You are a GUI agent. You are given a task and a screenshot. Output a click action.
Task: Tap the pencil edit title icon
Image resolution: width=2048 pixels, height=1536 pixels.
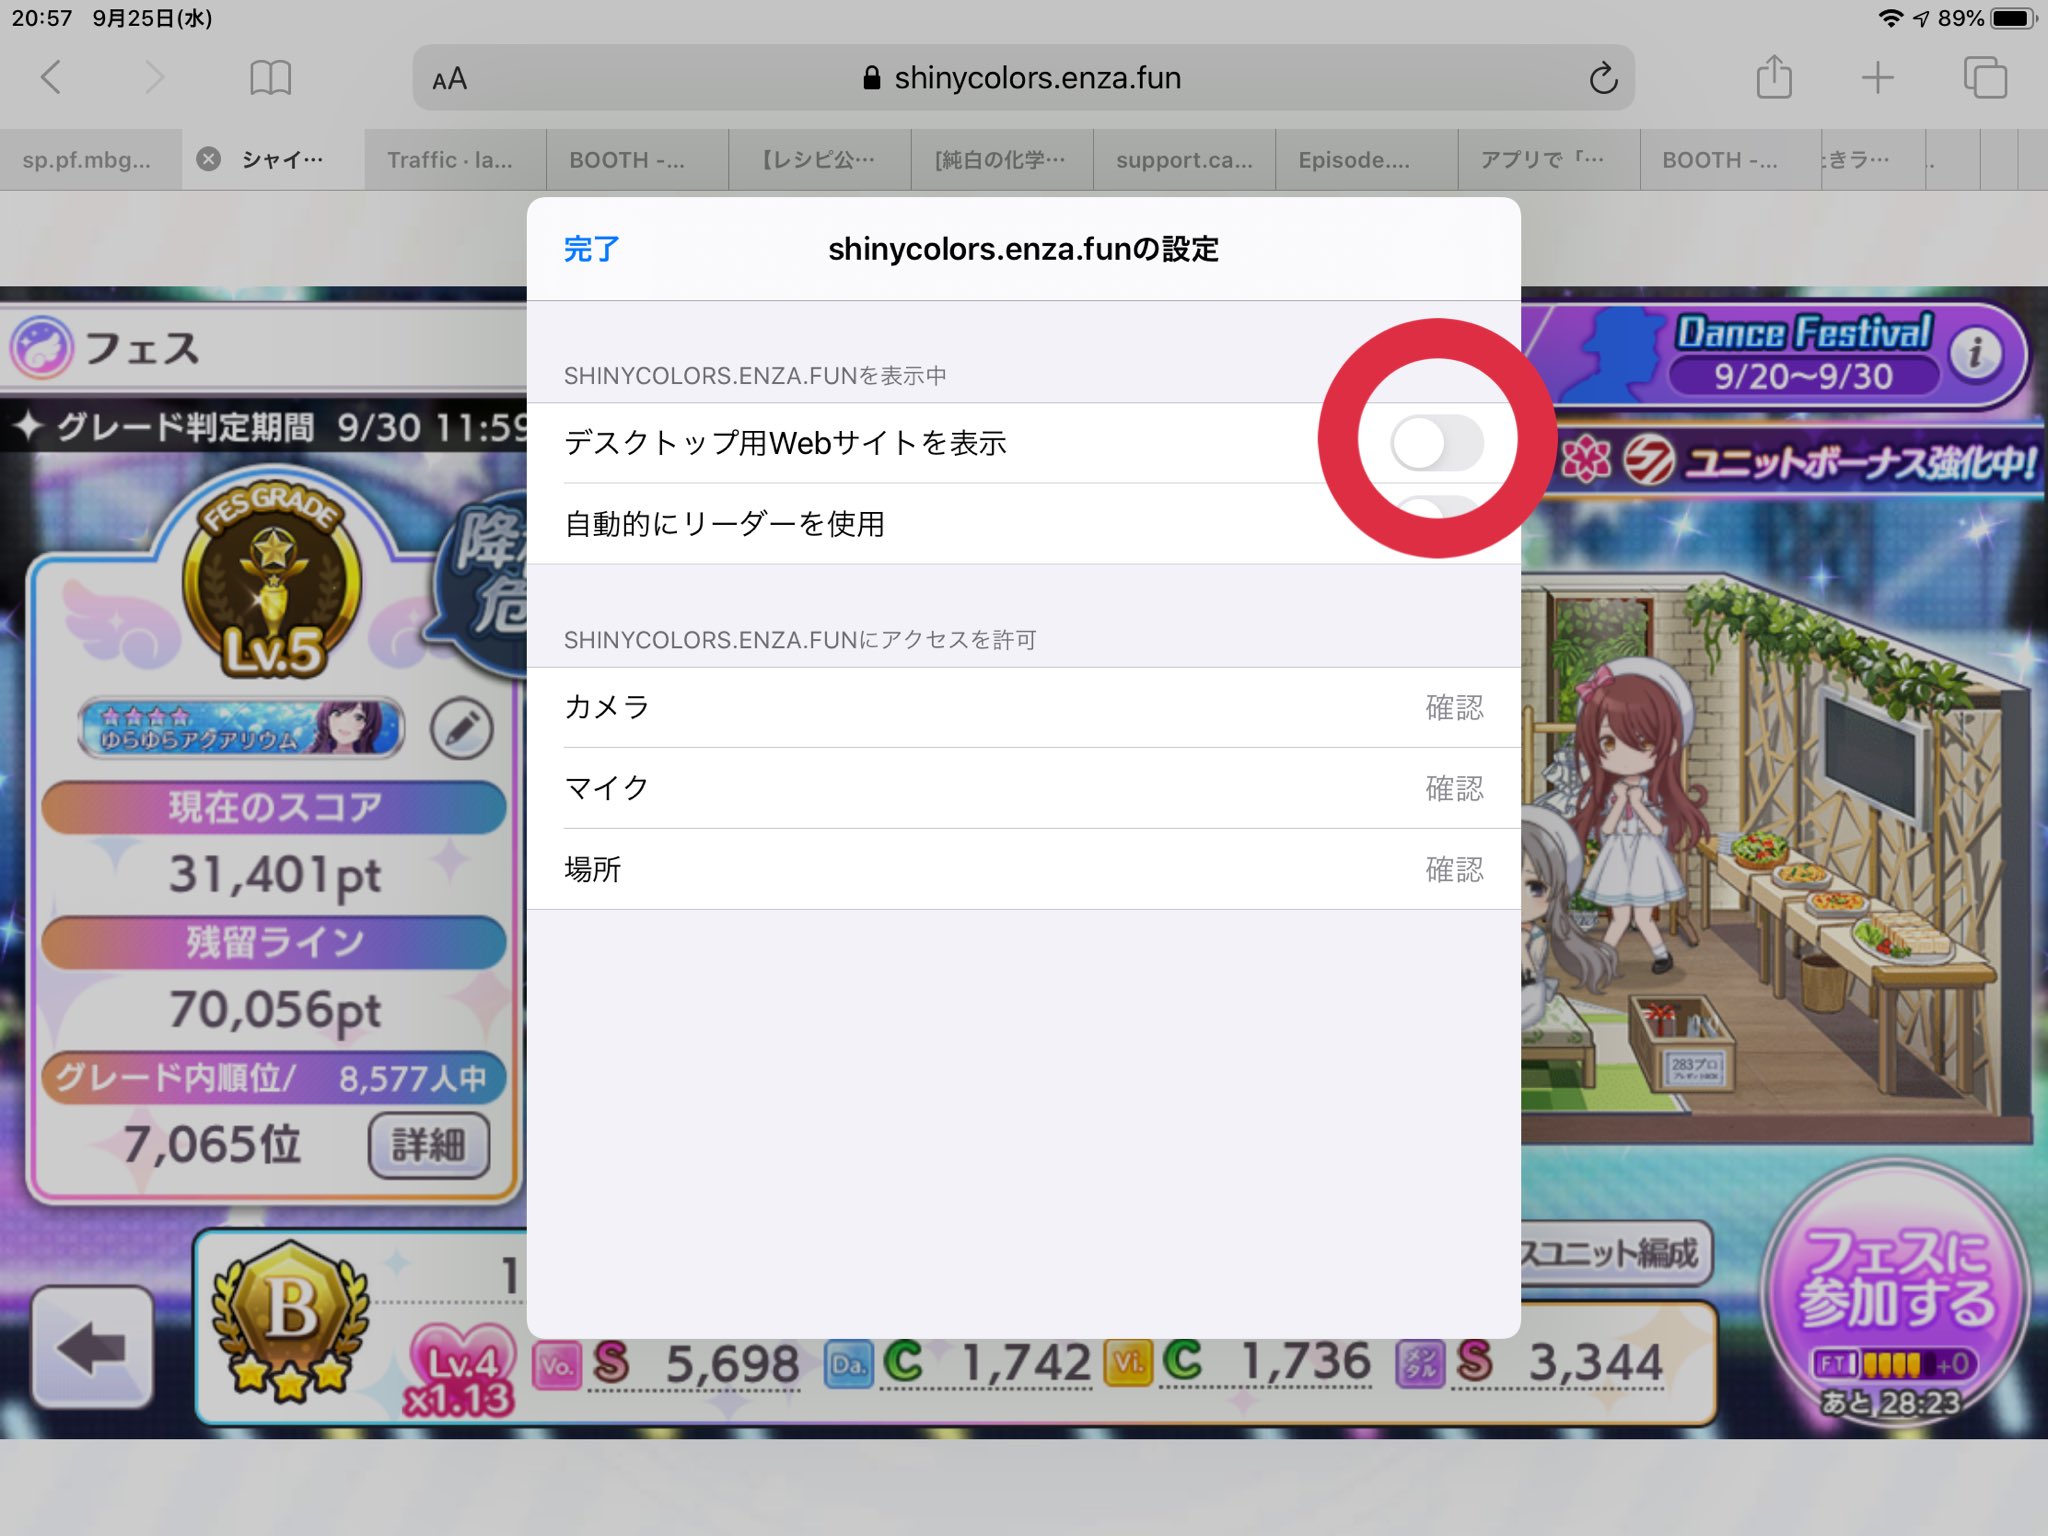[461, 729]
